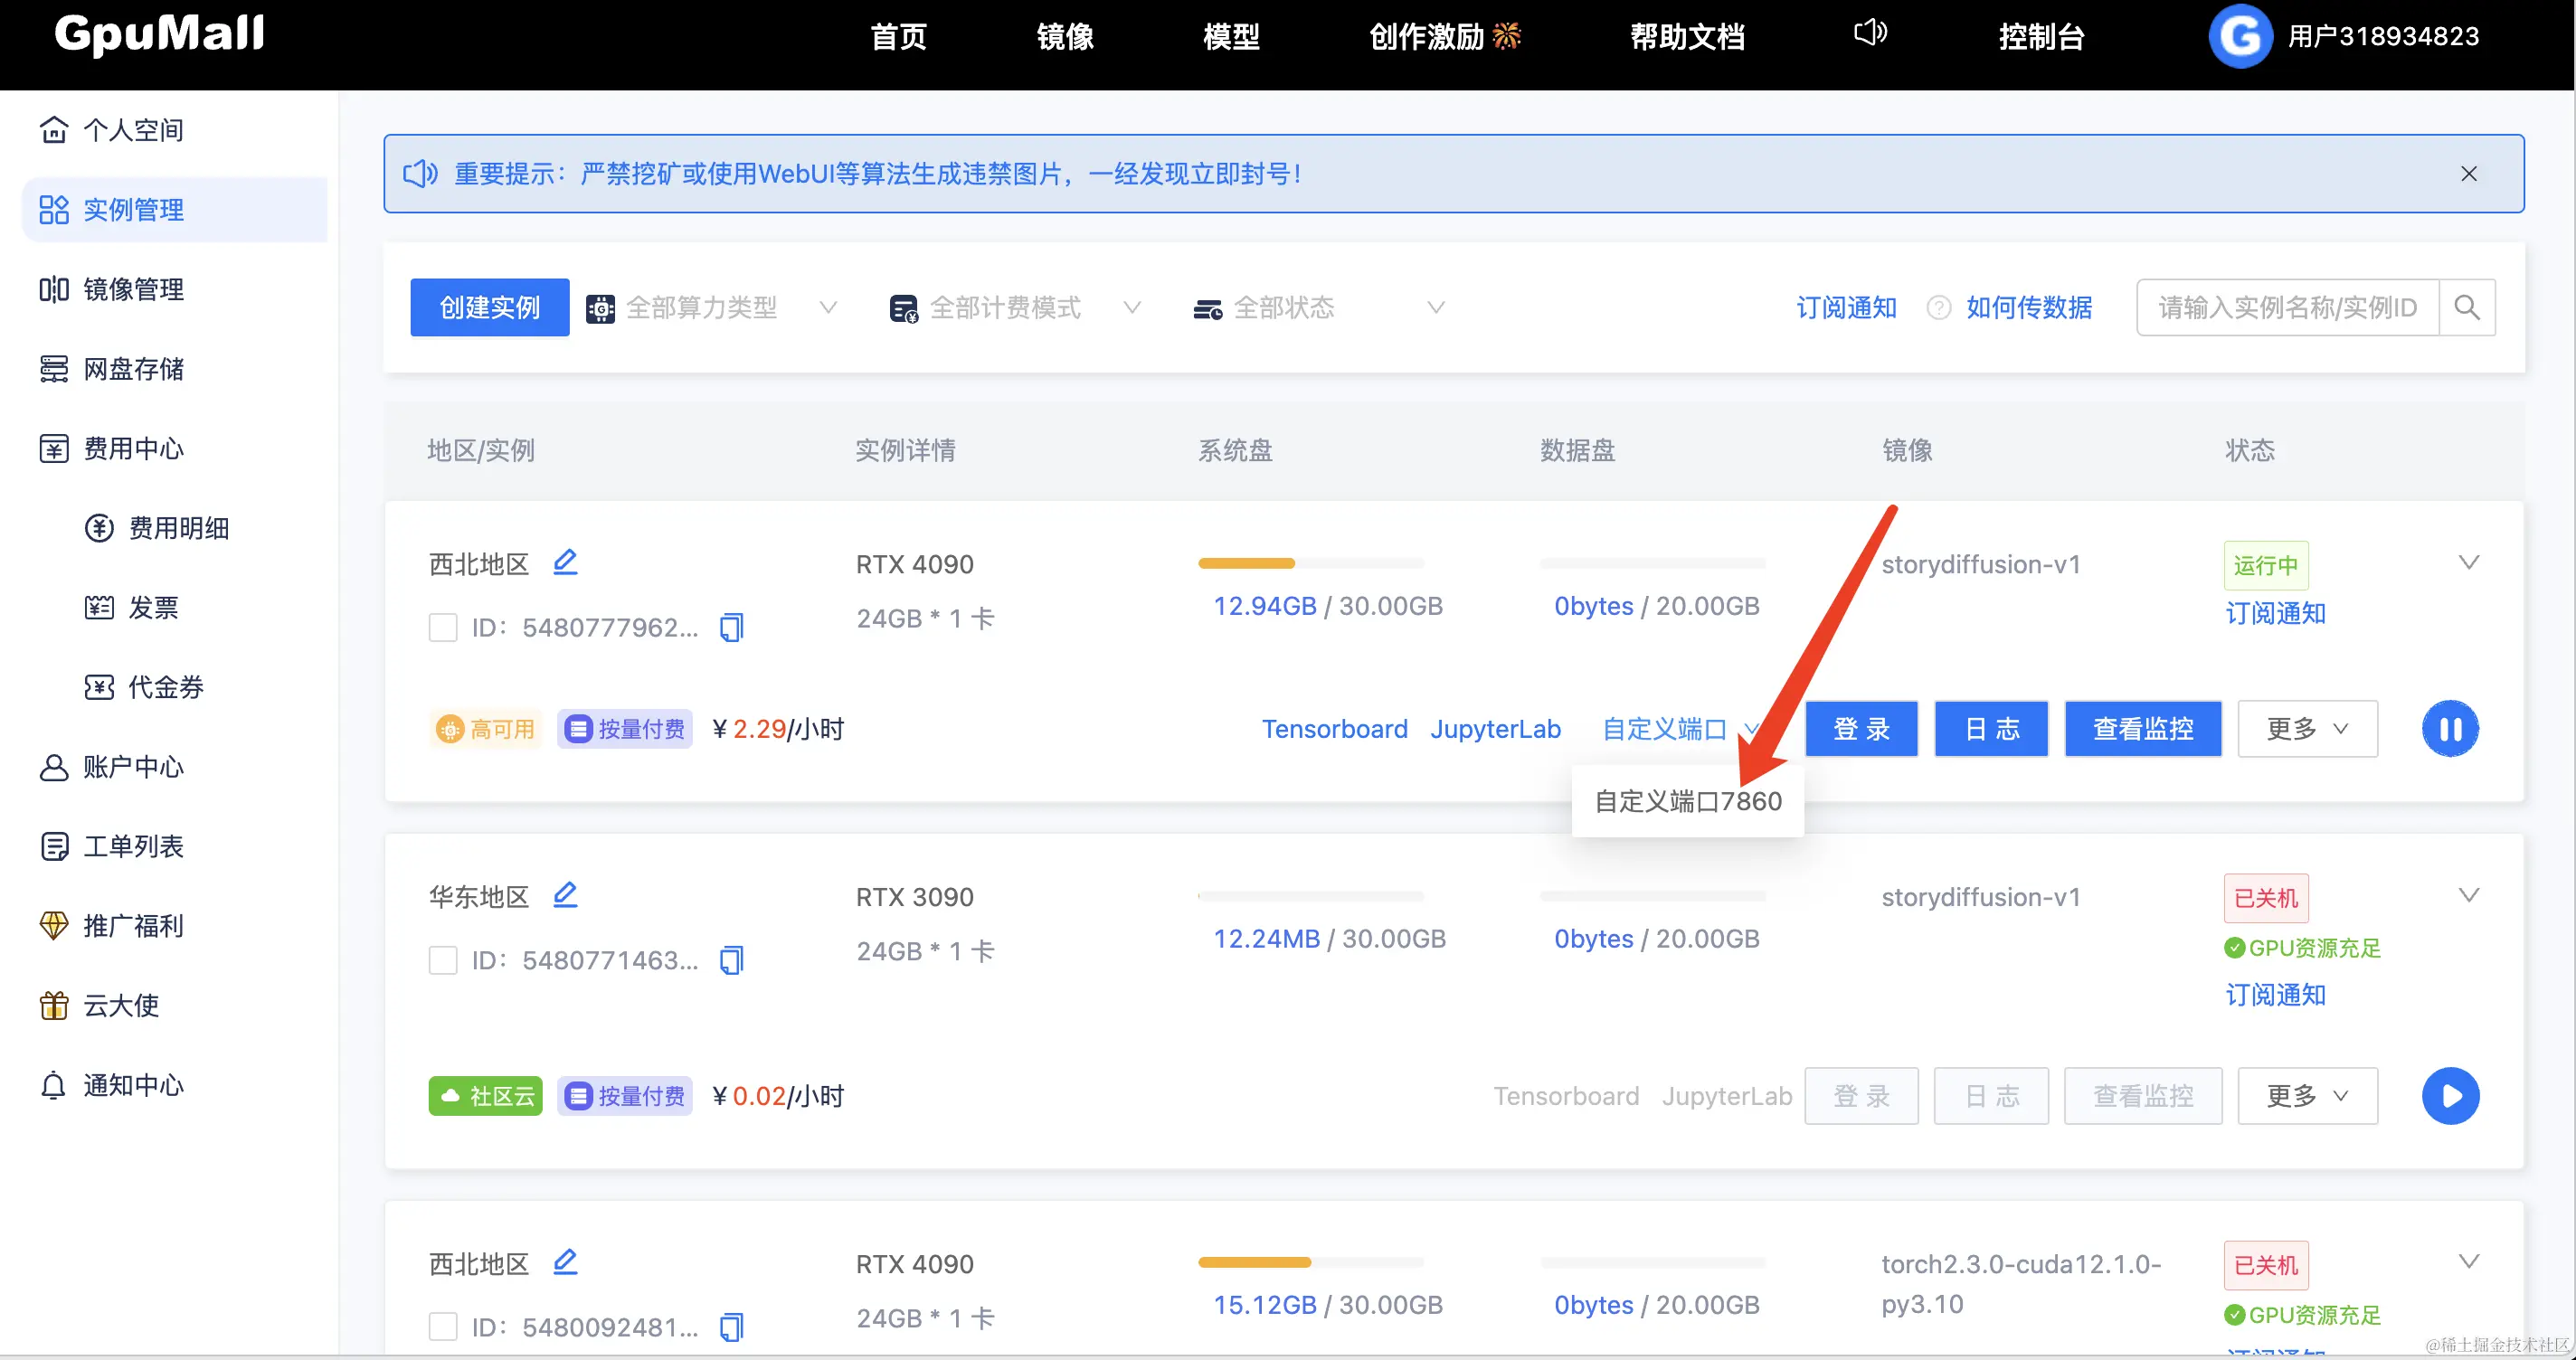Expand row chevron of 华东地区 instance
This screenshot has width=2576, height=1360.
(x=2468, y=895)
